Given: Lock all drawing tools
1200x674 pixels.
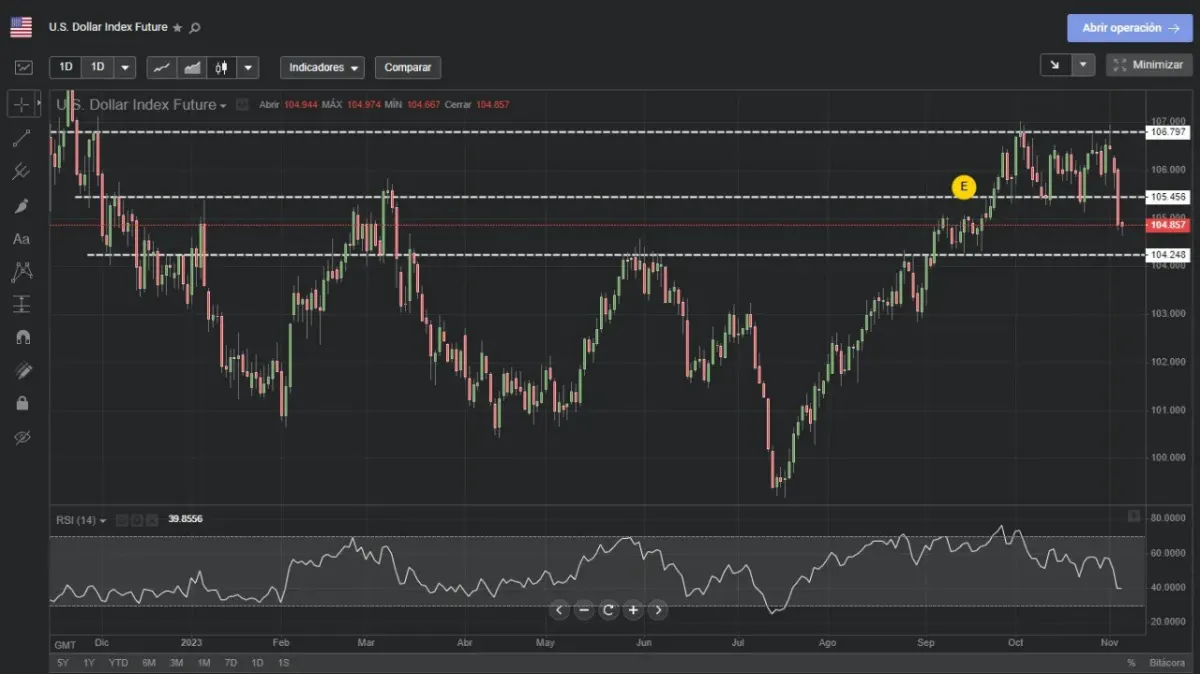Looking at the screenshot, I should [x=22, y=404].
